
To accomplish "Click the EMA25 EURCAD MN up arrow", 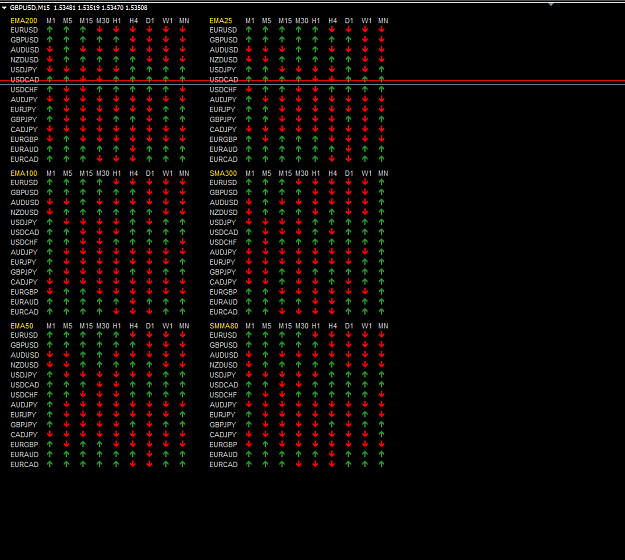I will click(x=381, y=159).
